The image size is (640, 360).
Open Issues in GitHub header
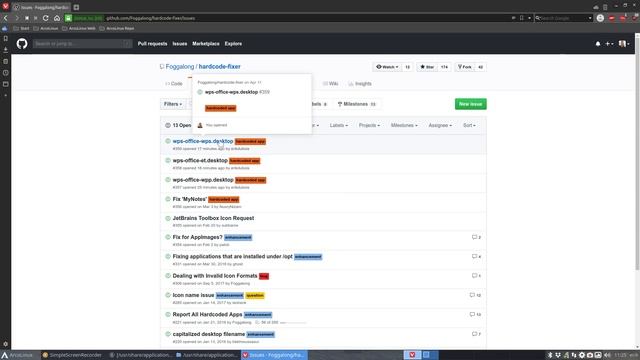click(x=180, y=44)
